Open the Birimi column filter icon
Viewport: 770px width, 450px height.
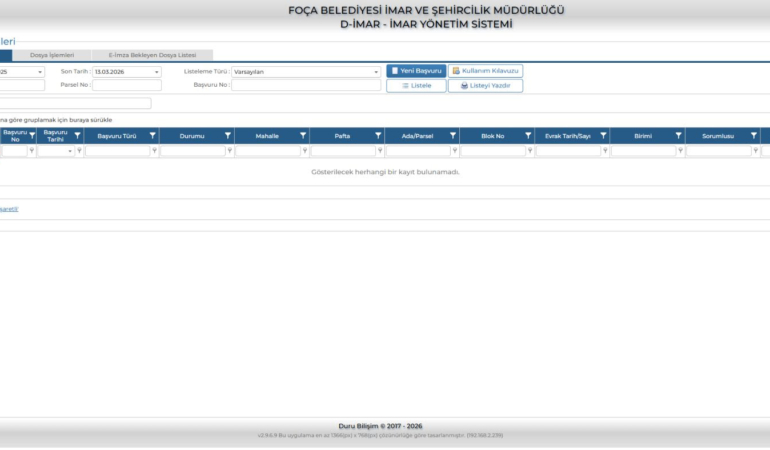[678, 136]
